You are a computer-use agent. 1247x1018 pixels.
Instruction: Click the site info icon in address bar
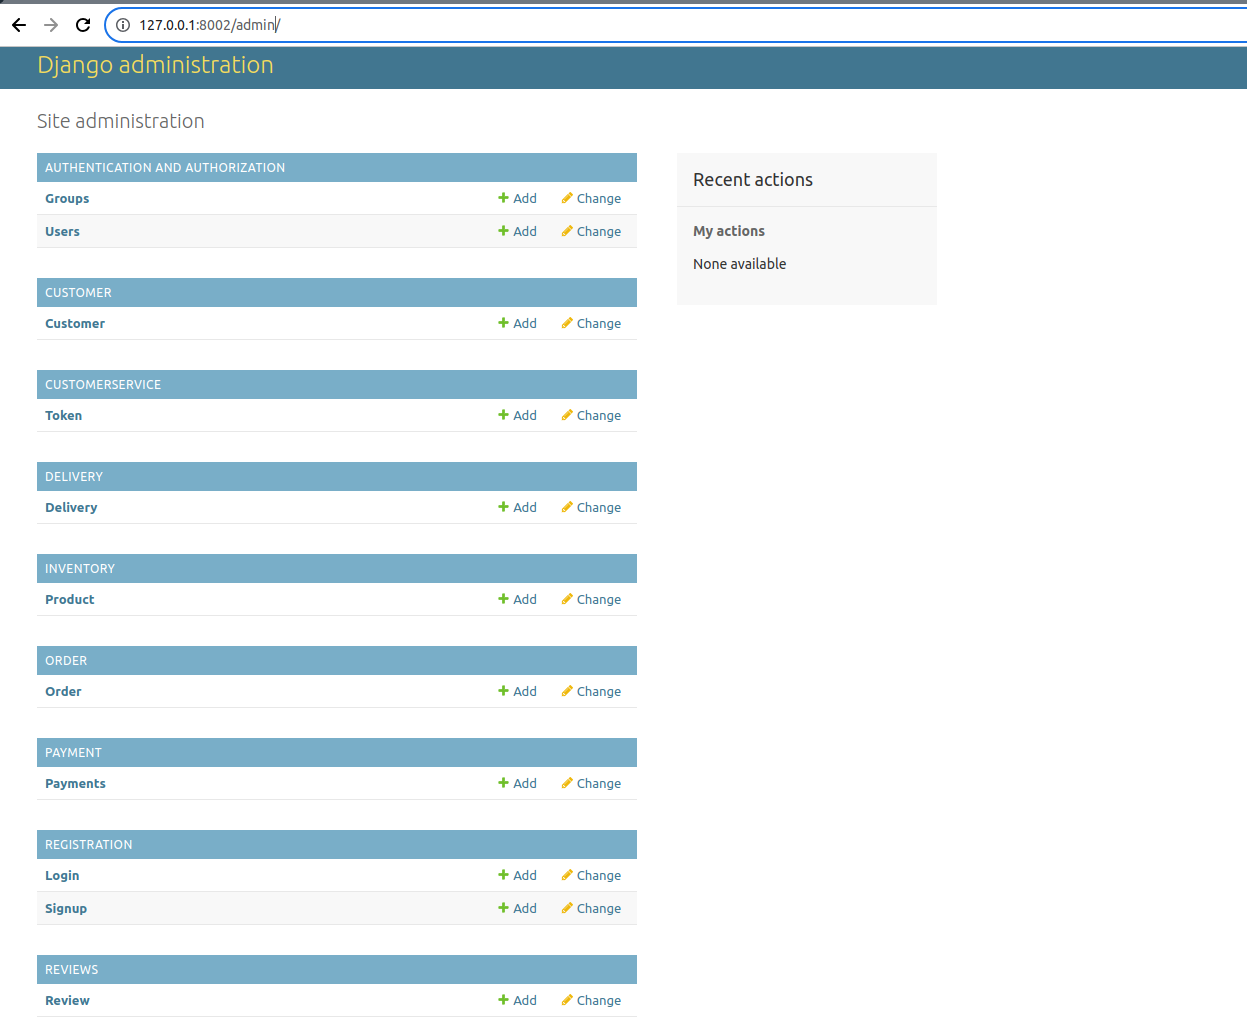coord(123,25)
